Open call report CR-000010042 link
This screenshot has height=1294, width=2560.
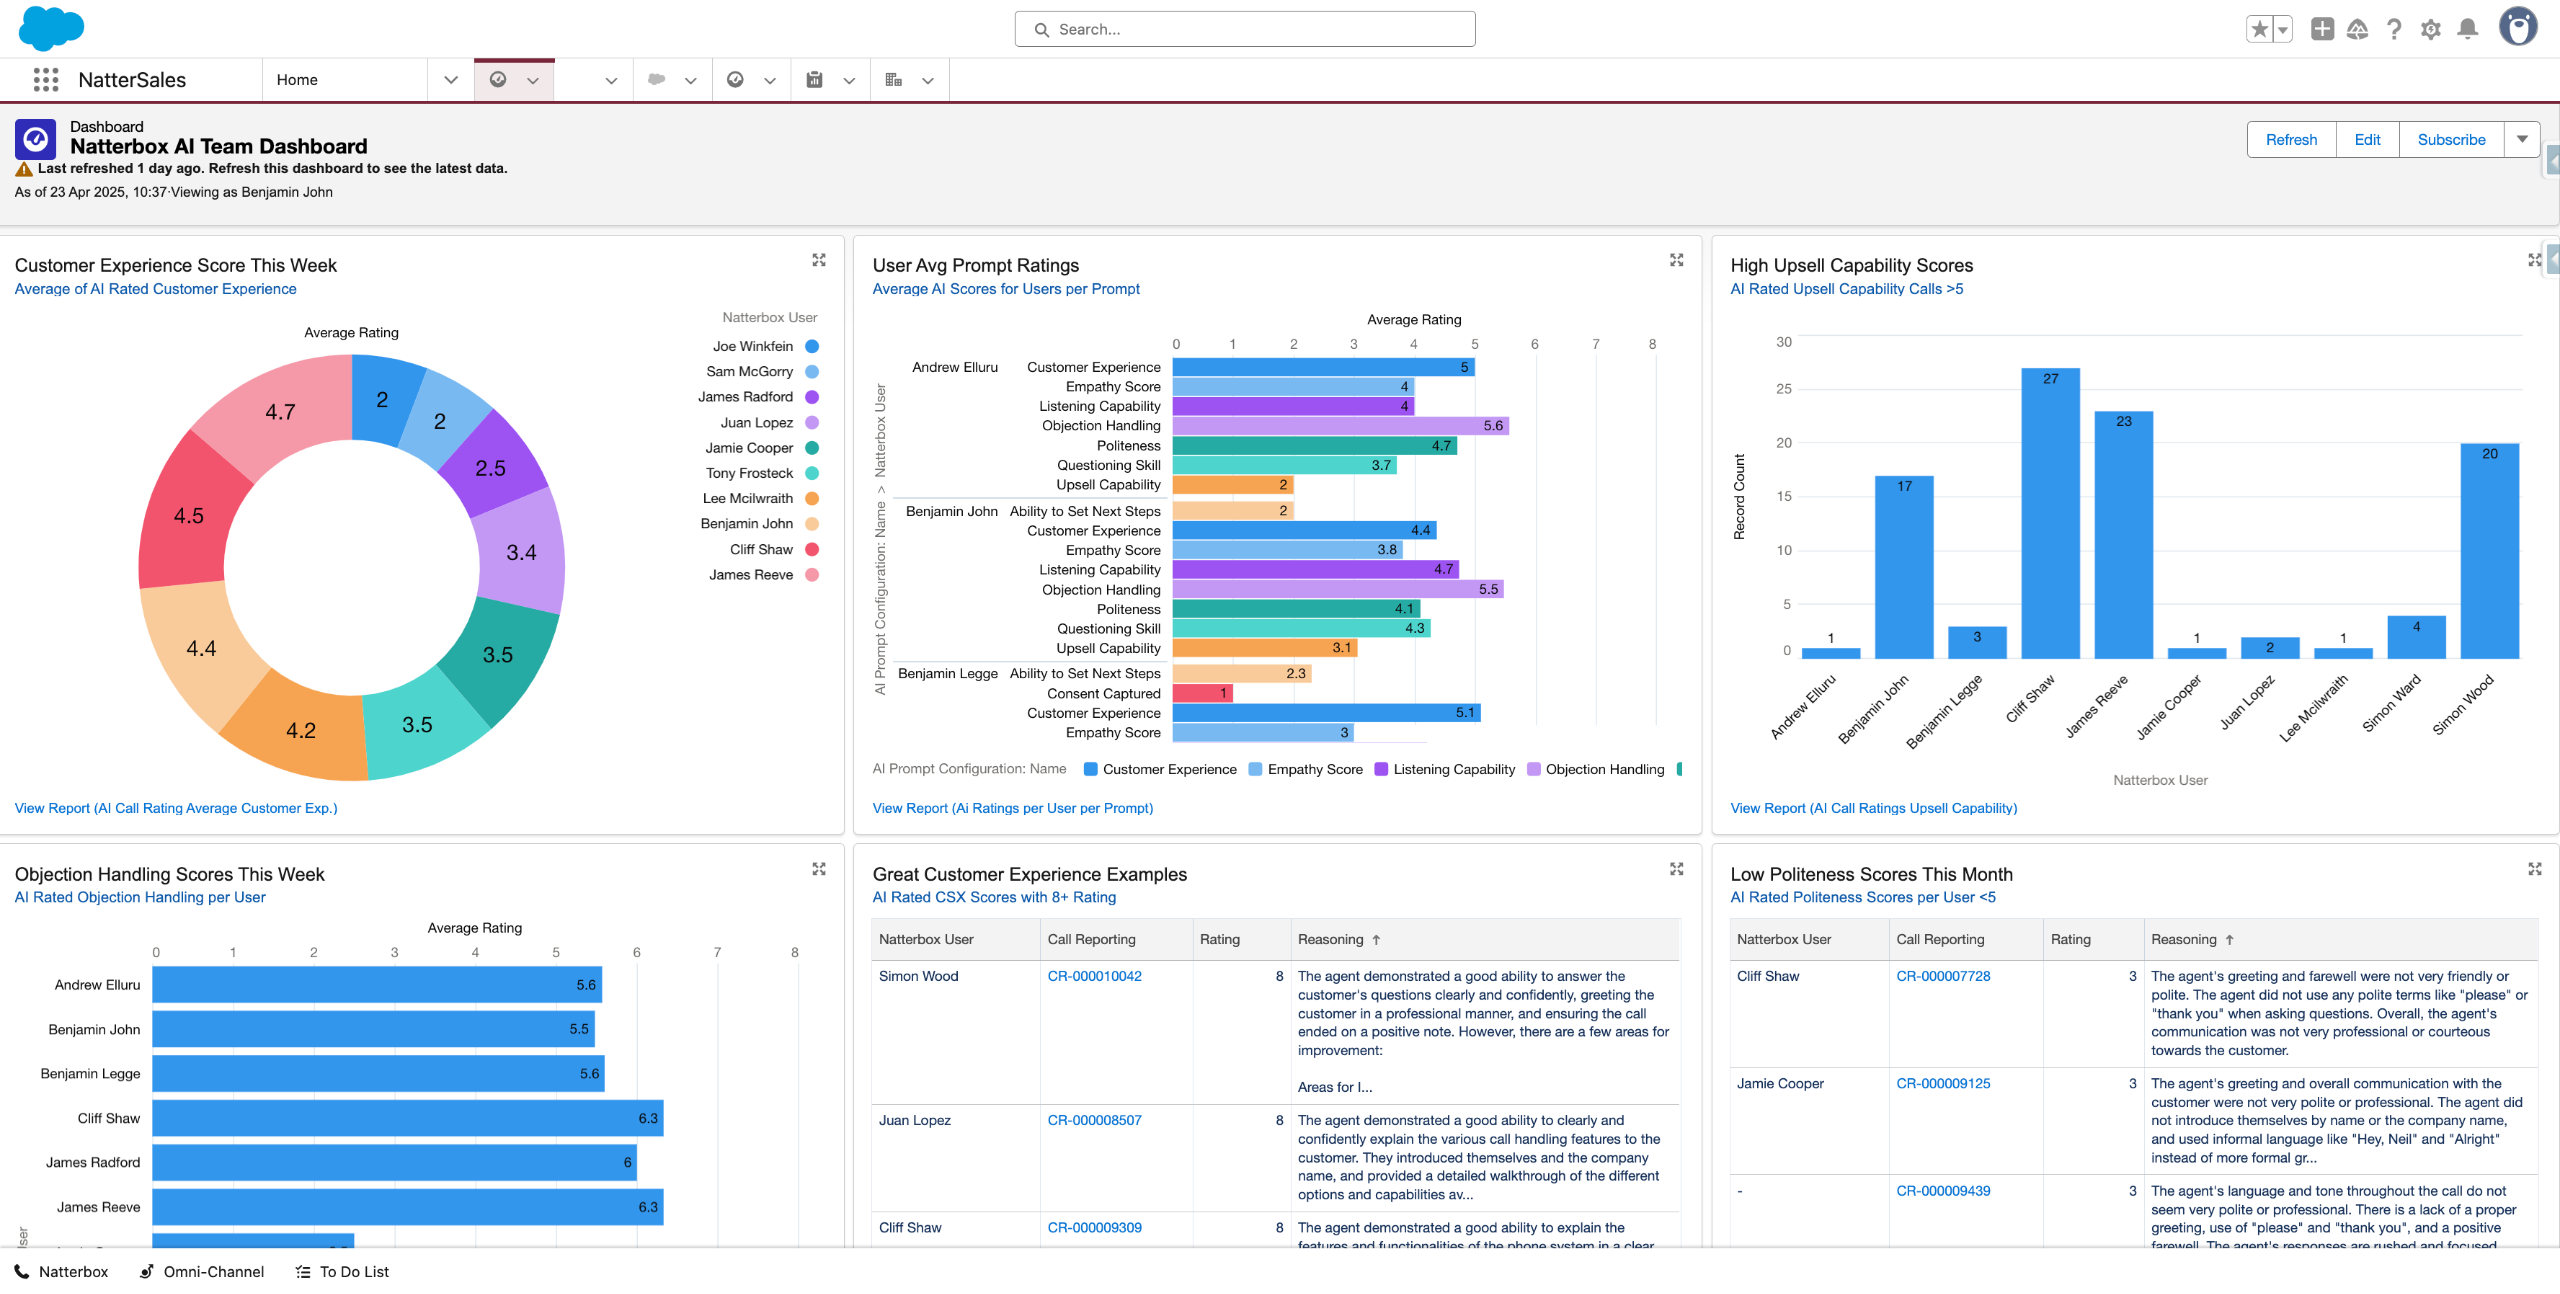1094,976
